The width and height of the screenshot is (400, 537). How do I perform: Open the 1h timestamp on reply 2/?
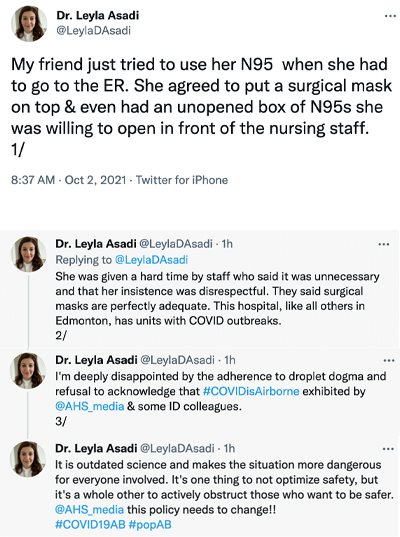pos(227,244)
